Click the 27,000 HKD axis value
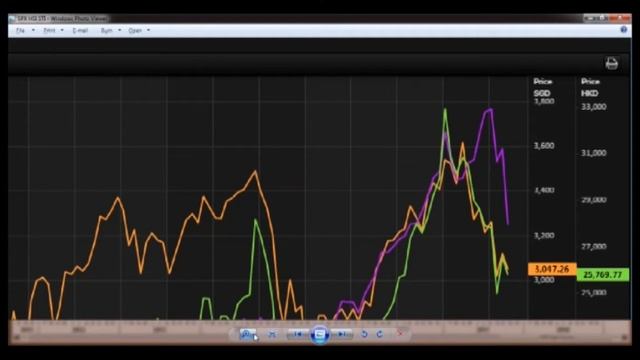 (x=593, y=247)
